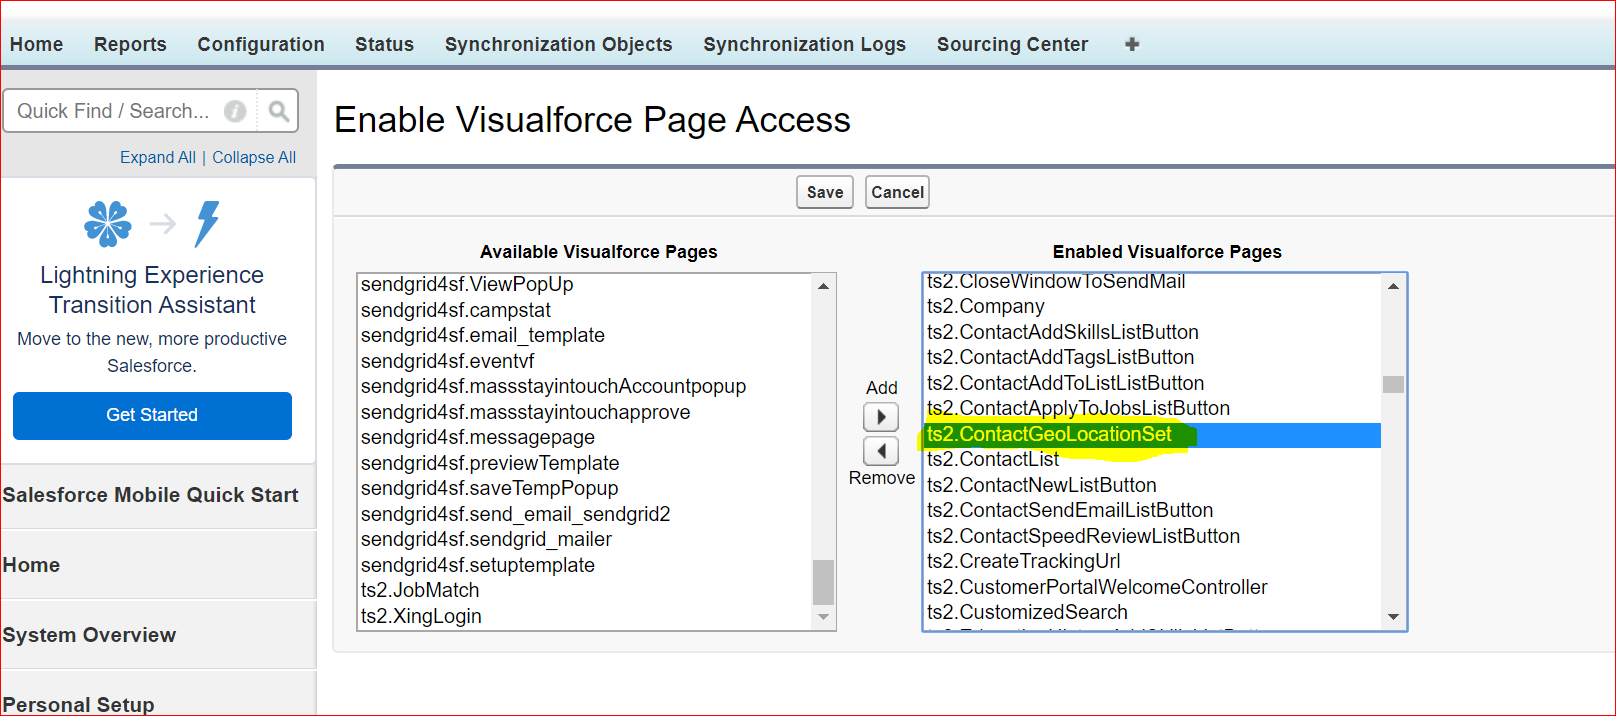Screen dimensions: 1616x716
Task: Open the Home tab
Action: coord(36,44)
